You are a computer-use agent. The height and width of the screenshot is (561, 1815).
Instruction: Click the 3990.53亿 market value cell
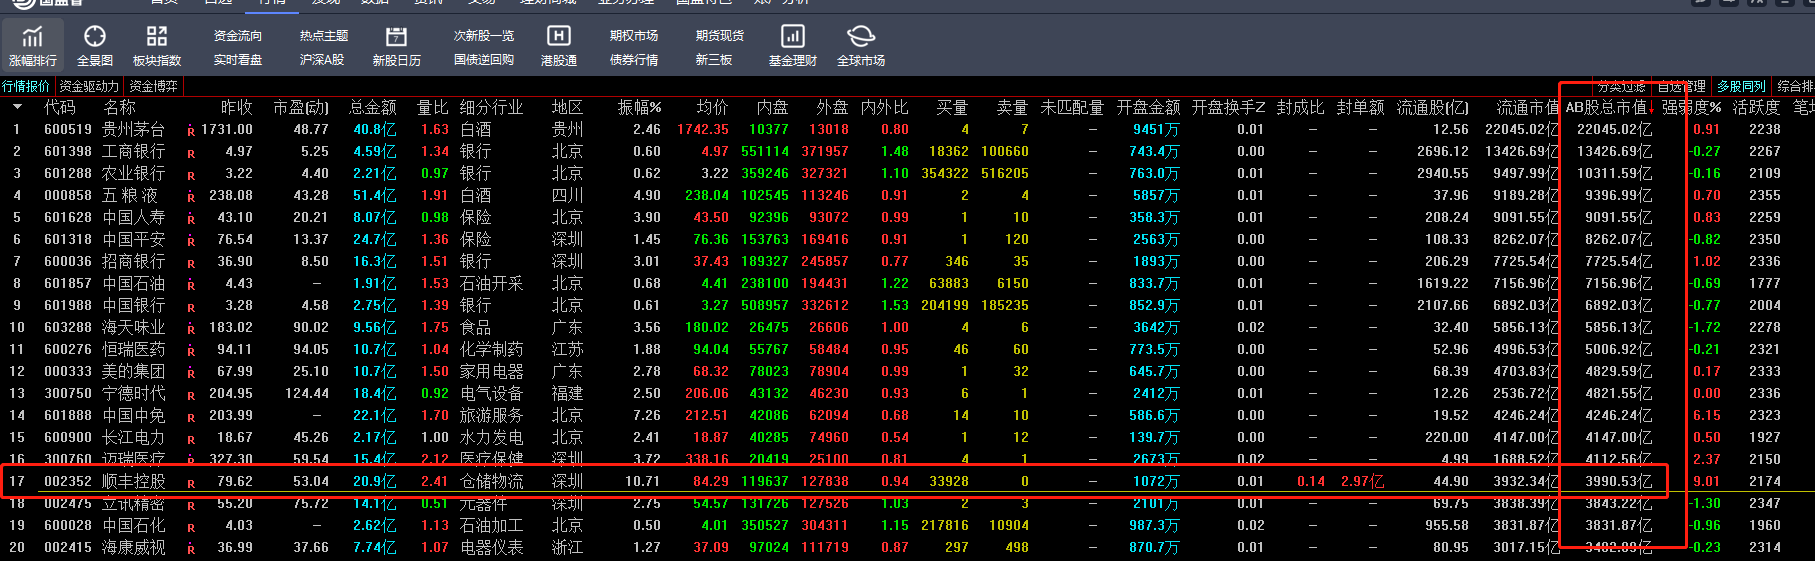point(1618,481)
